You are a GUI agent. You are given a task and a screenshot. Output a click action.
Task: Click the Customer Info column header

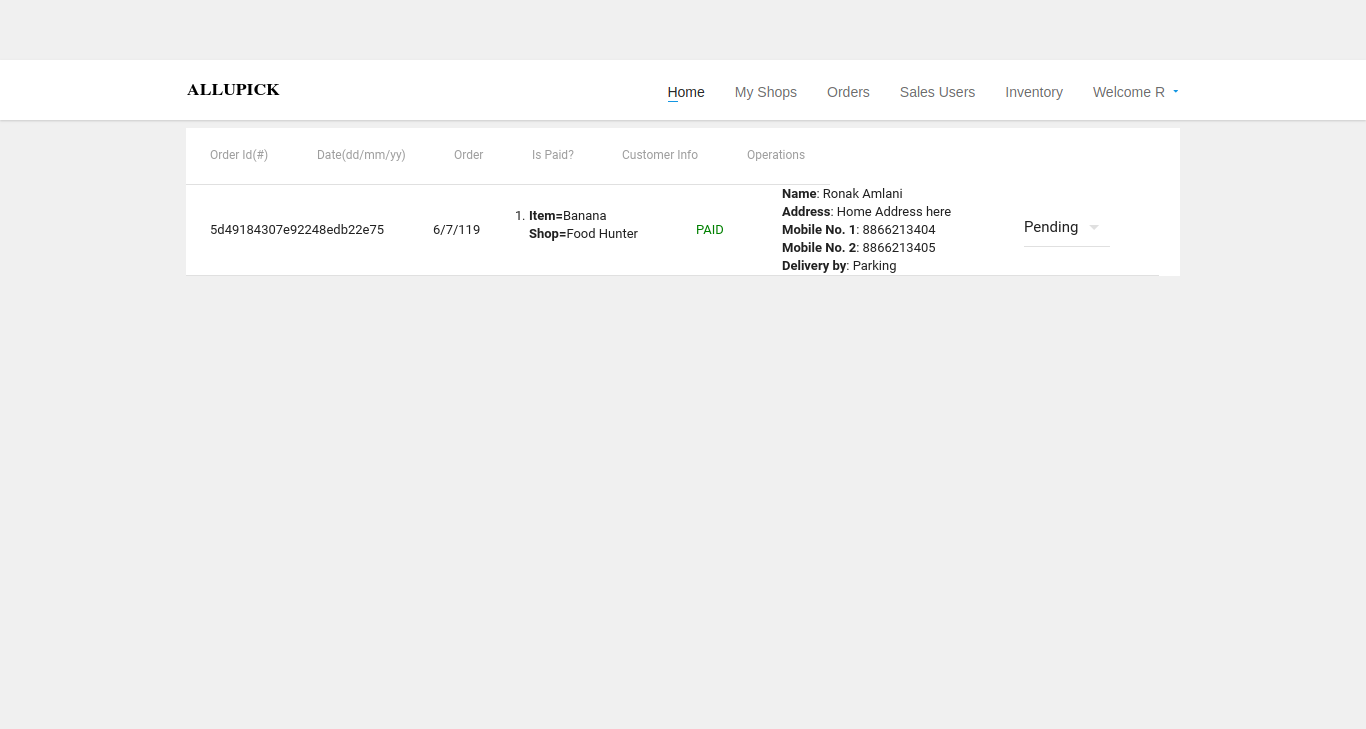coord(659,155)
